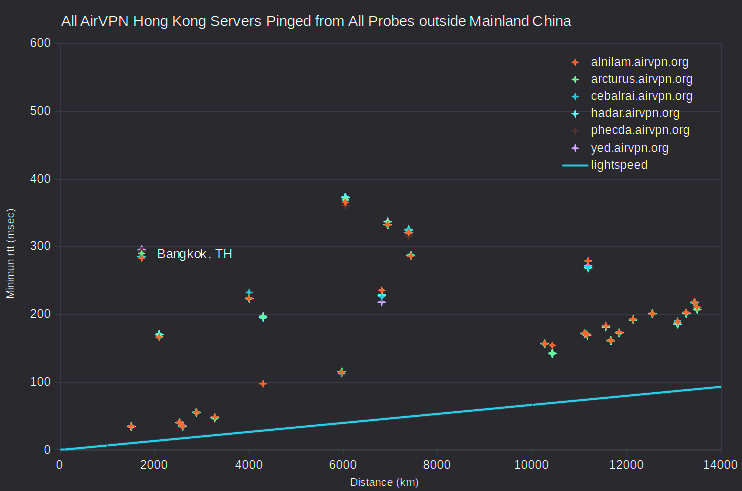This screenshot has width=742, height=491.
Task: Click the 600 tick label on y-axis
Action: [40, 43]
